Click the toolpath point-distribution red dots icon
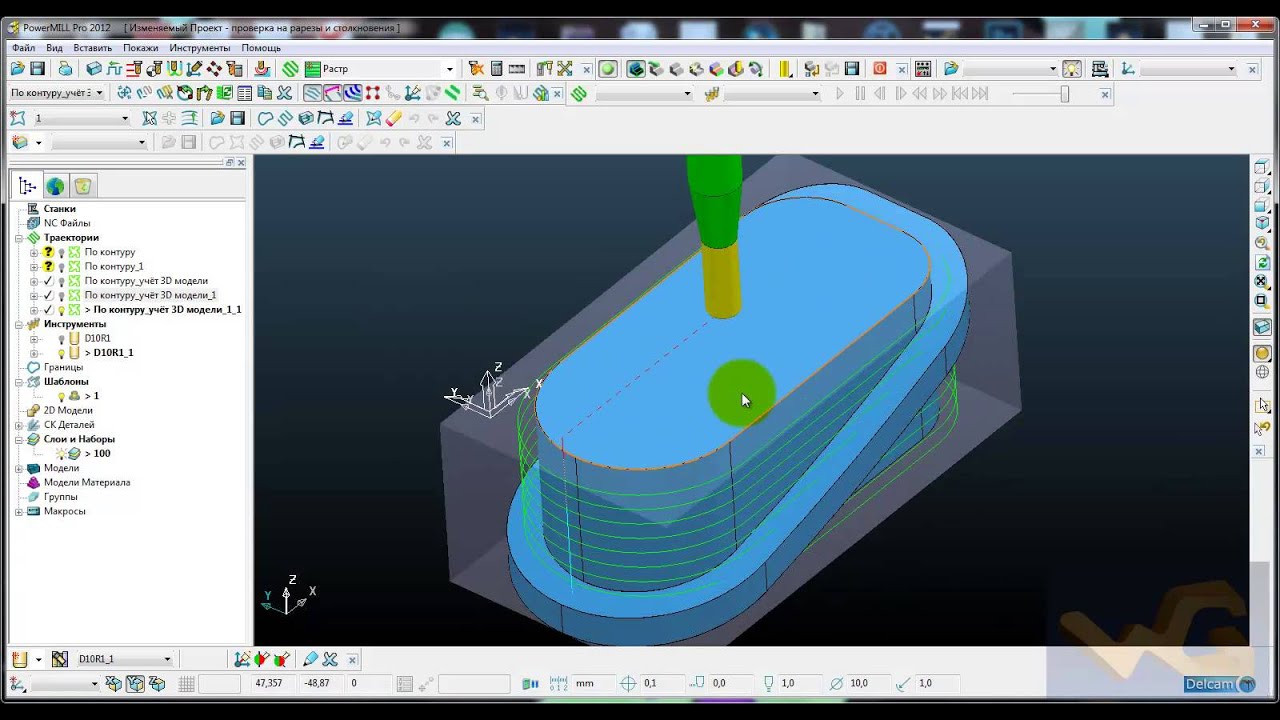The height and width of the screenshot is (720, 1280). tap(373, 93)
